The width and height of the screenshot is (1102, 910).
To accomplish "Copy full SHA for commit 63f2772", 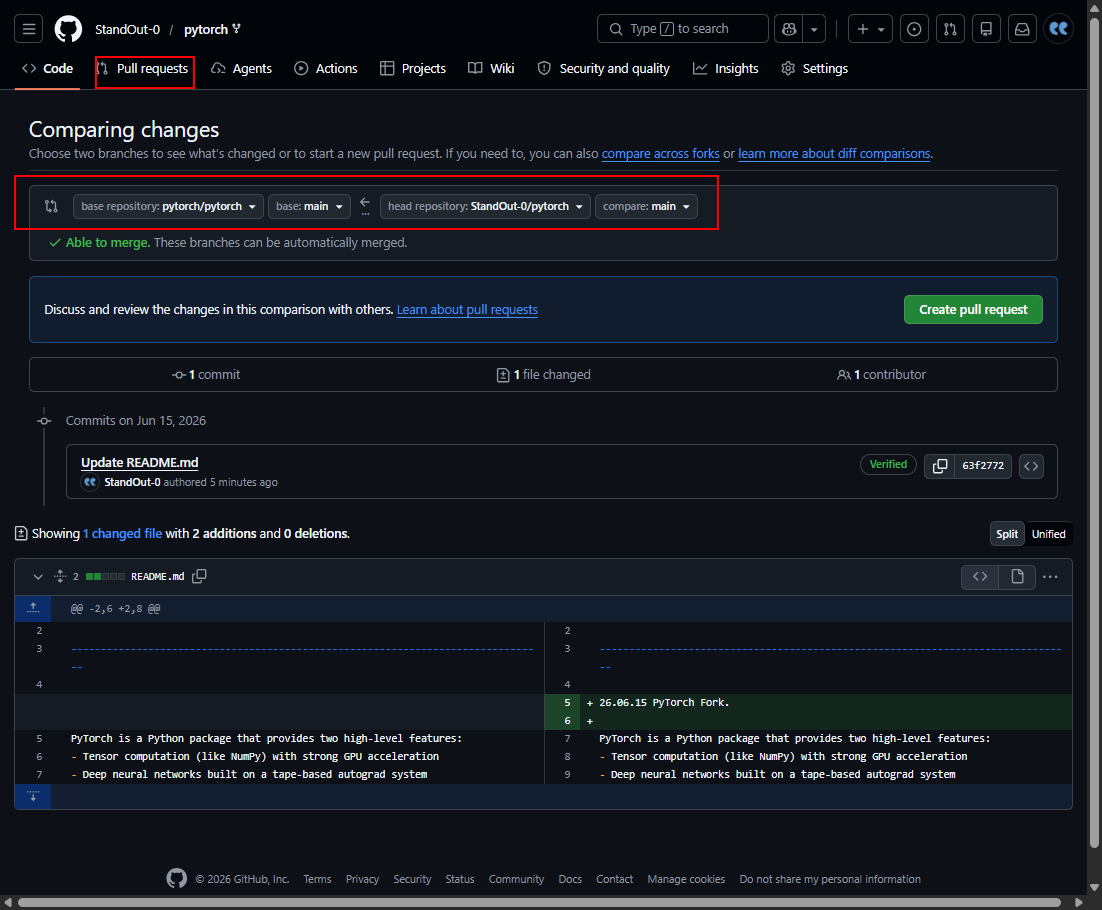I will [940, 466].
